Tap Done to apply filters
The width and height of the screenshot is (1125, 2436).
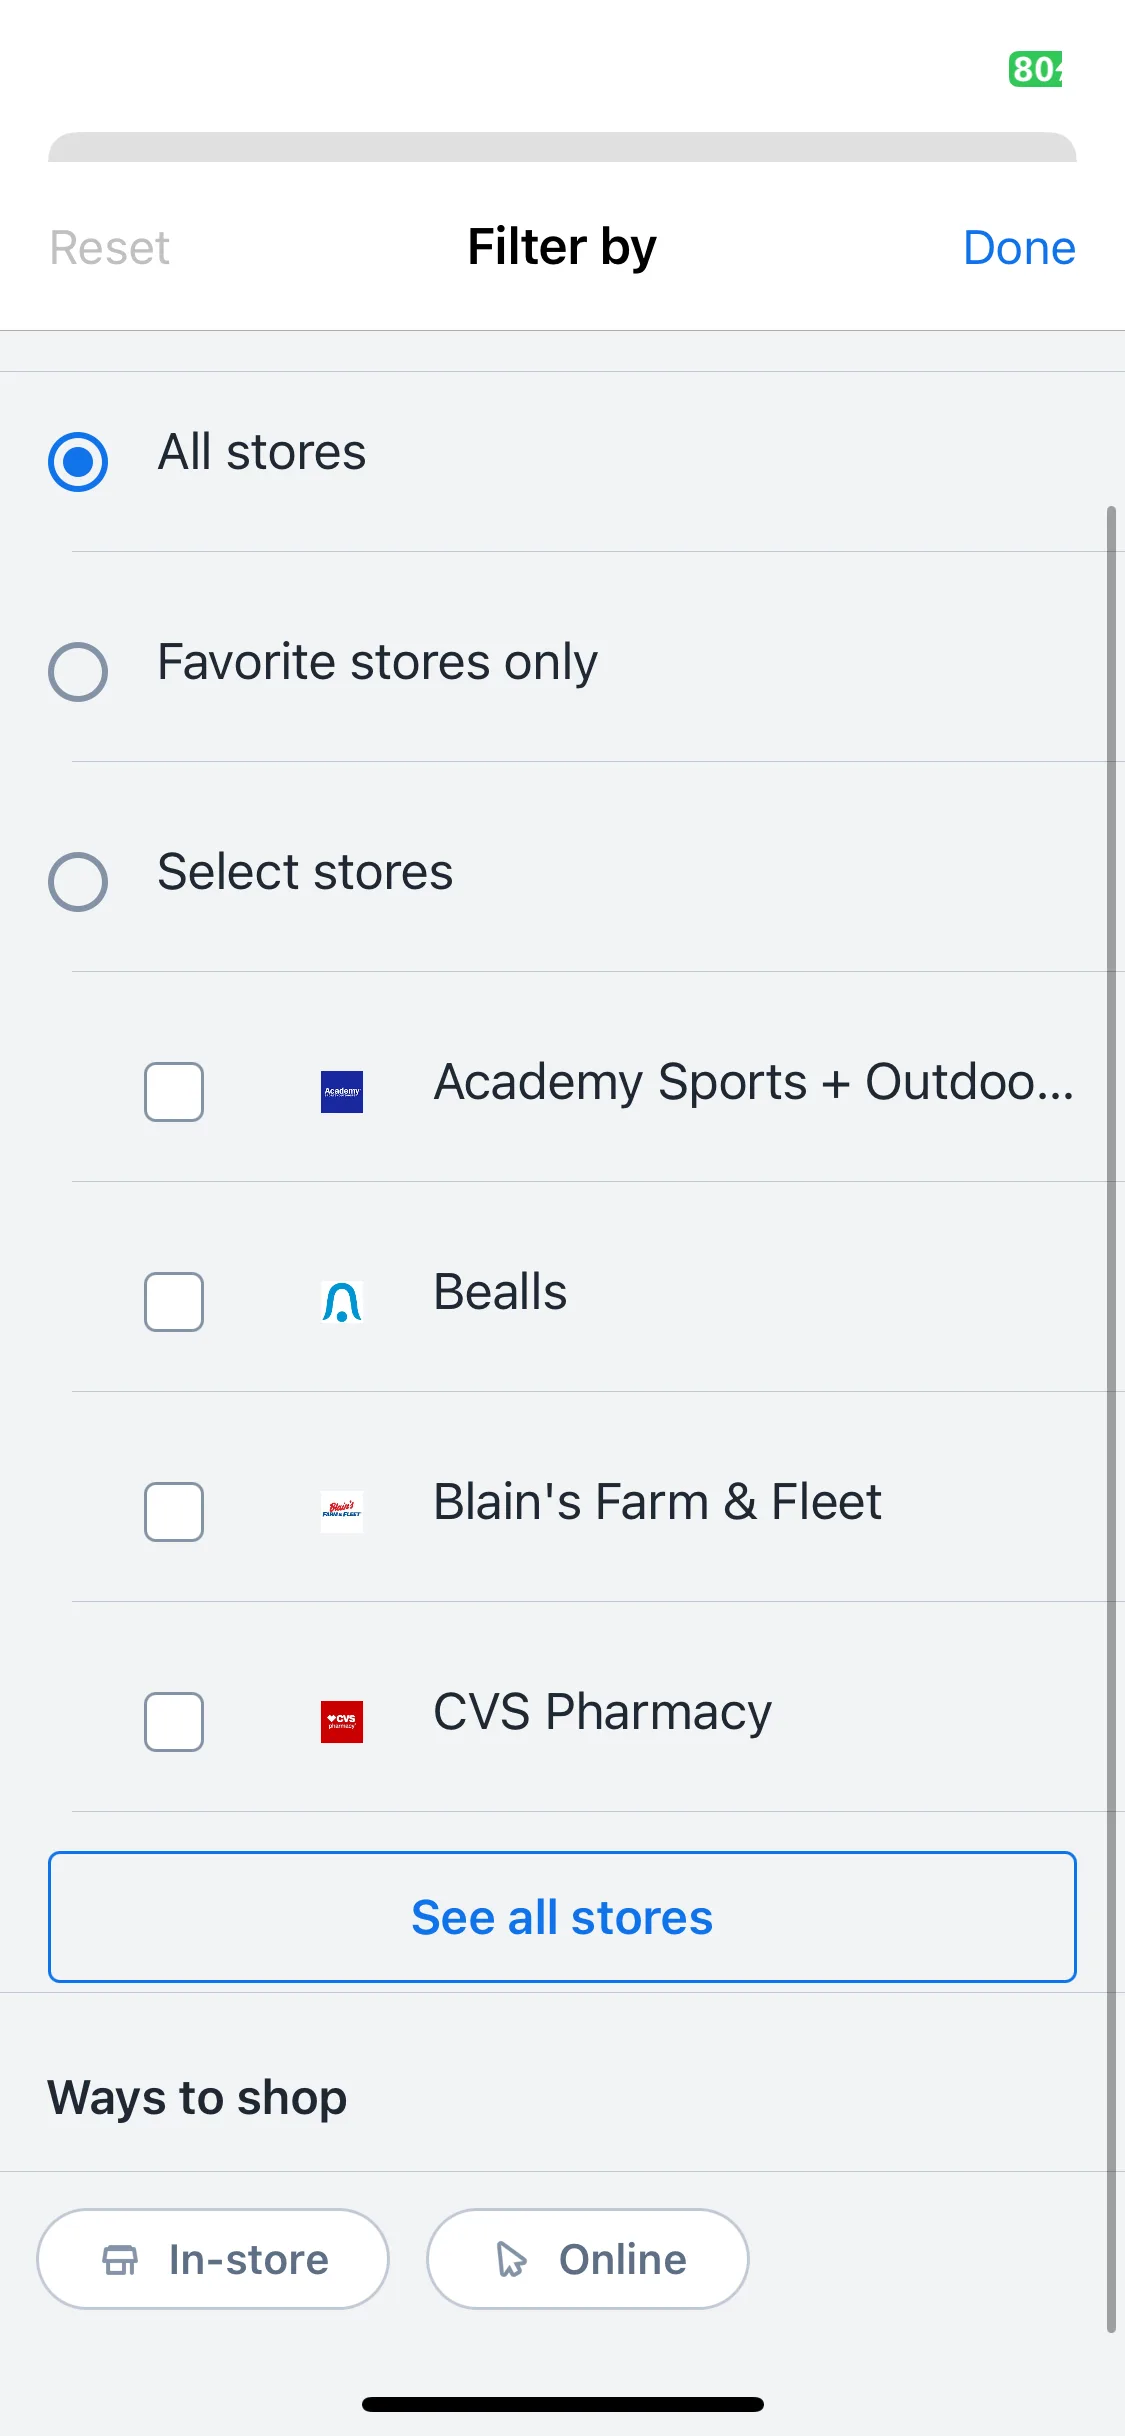click(1019, 247)
